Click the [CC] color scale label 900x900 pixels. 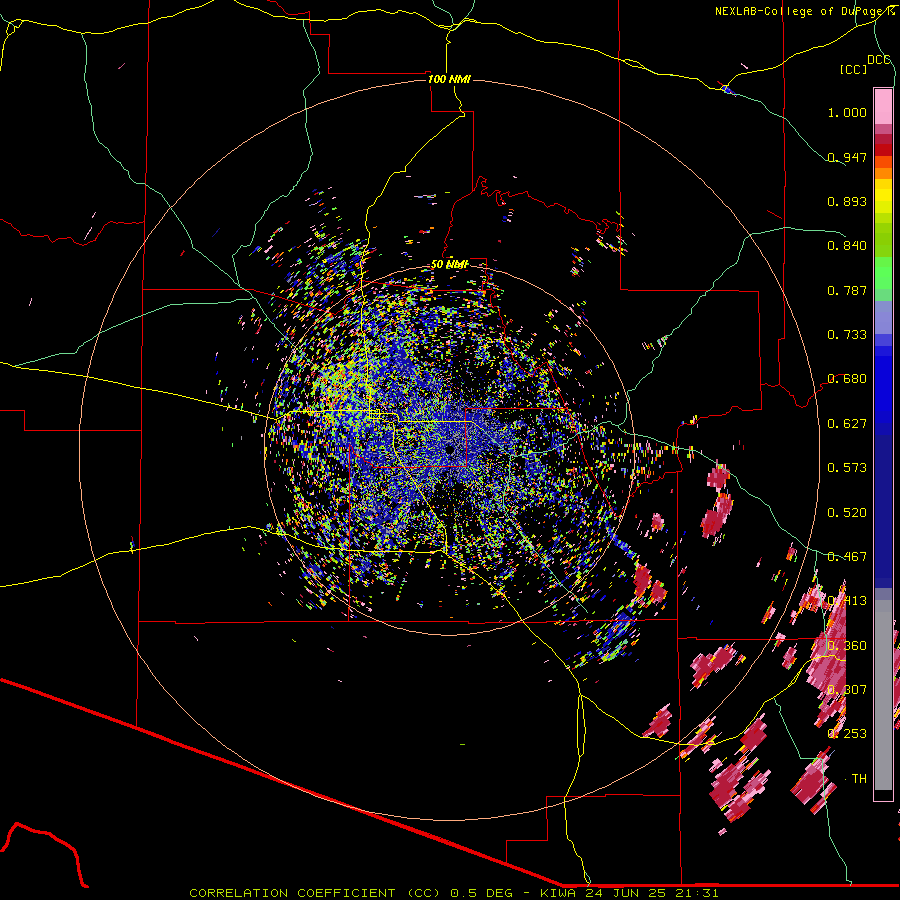pos(854,69)
